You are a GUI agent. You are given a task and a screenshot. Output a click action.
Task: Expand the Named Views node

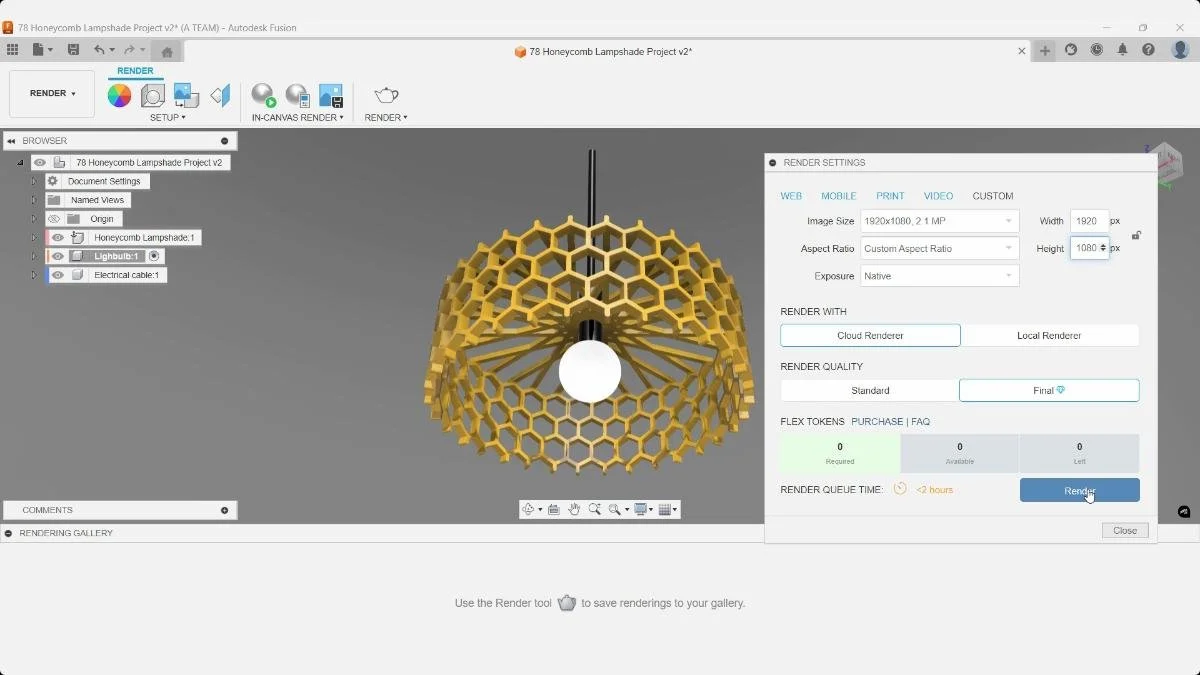point(33,200)
